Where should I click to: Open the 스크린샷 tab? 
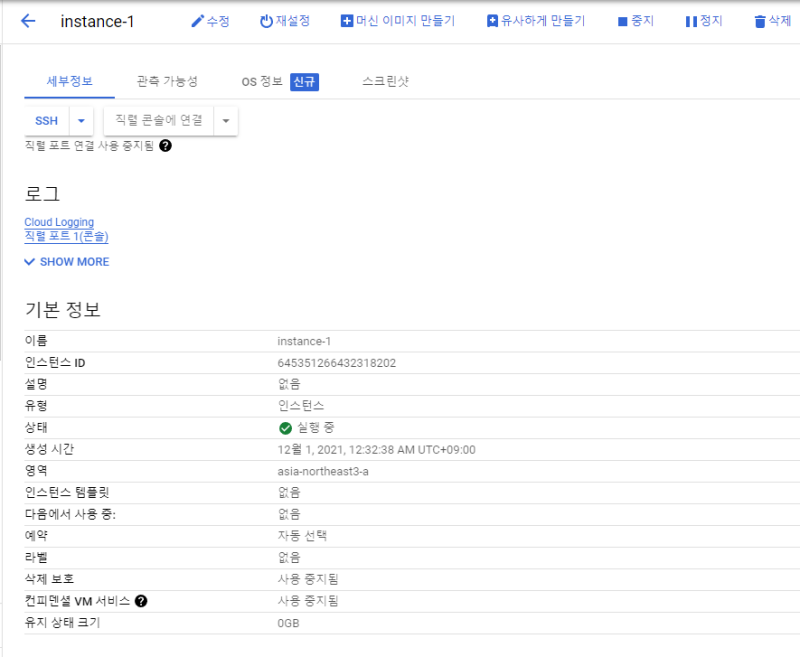coord(385,82)
